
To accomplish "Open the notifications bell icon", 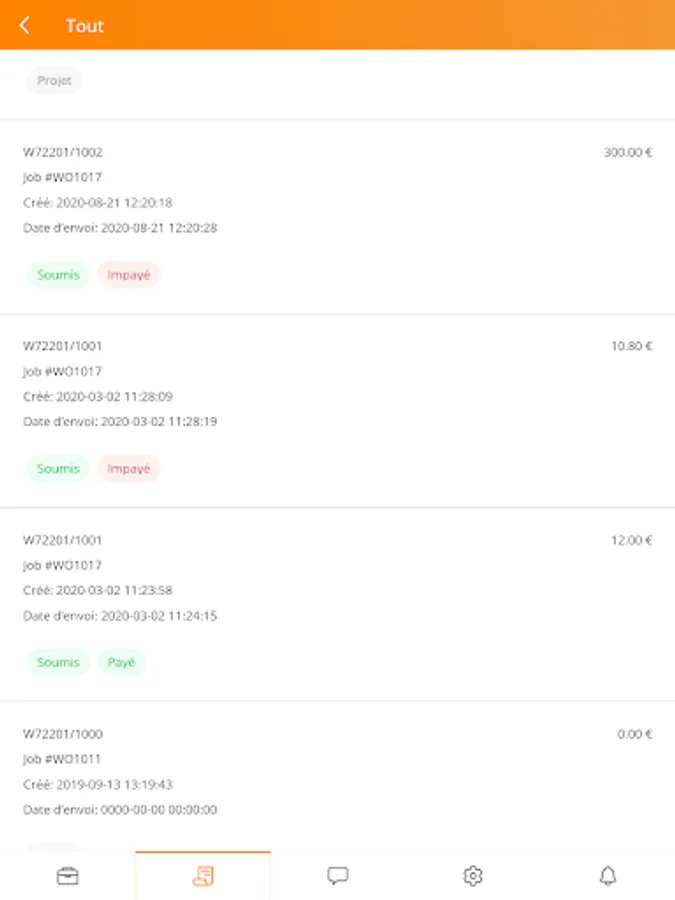I will click(608, 876).
